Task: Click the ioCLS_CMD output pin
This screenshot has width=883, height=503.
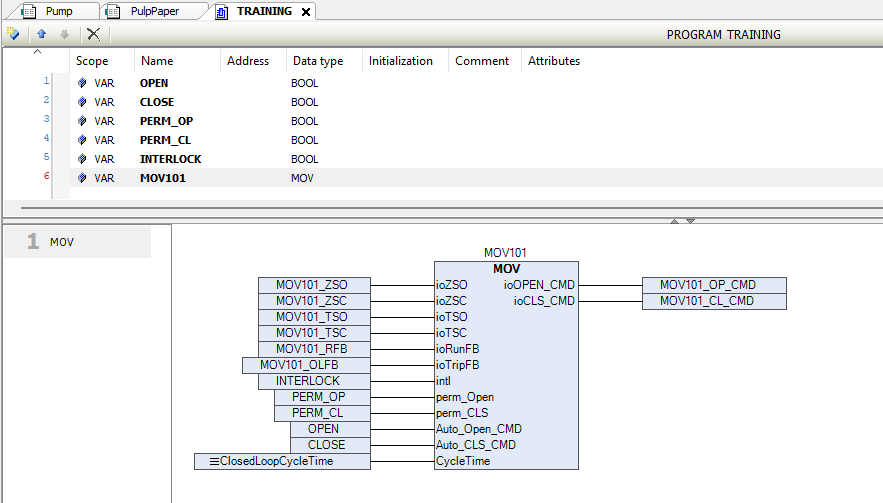Action: pyautogui.click(x=544, y=301)
